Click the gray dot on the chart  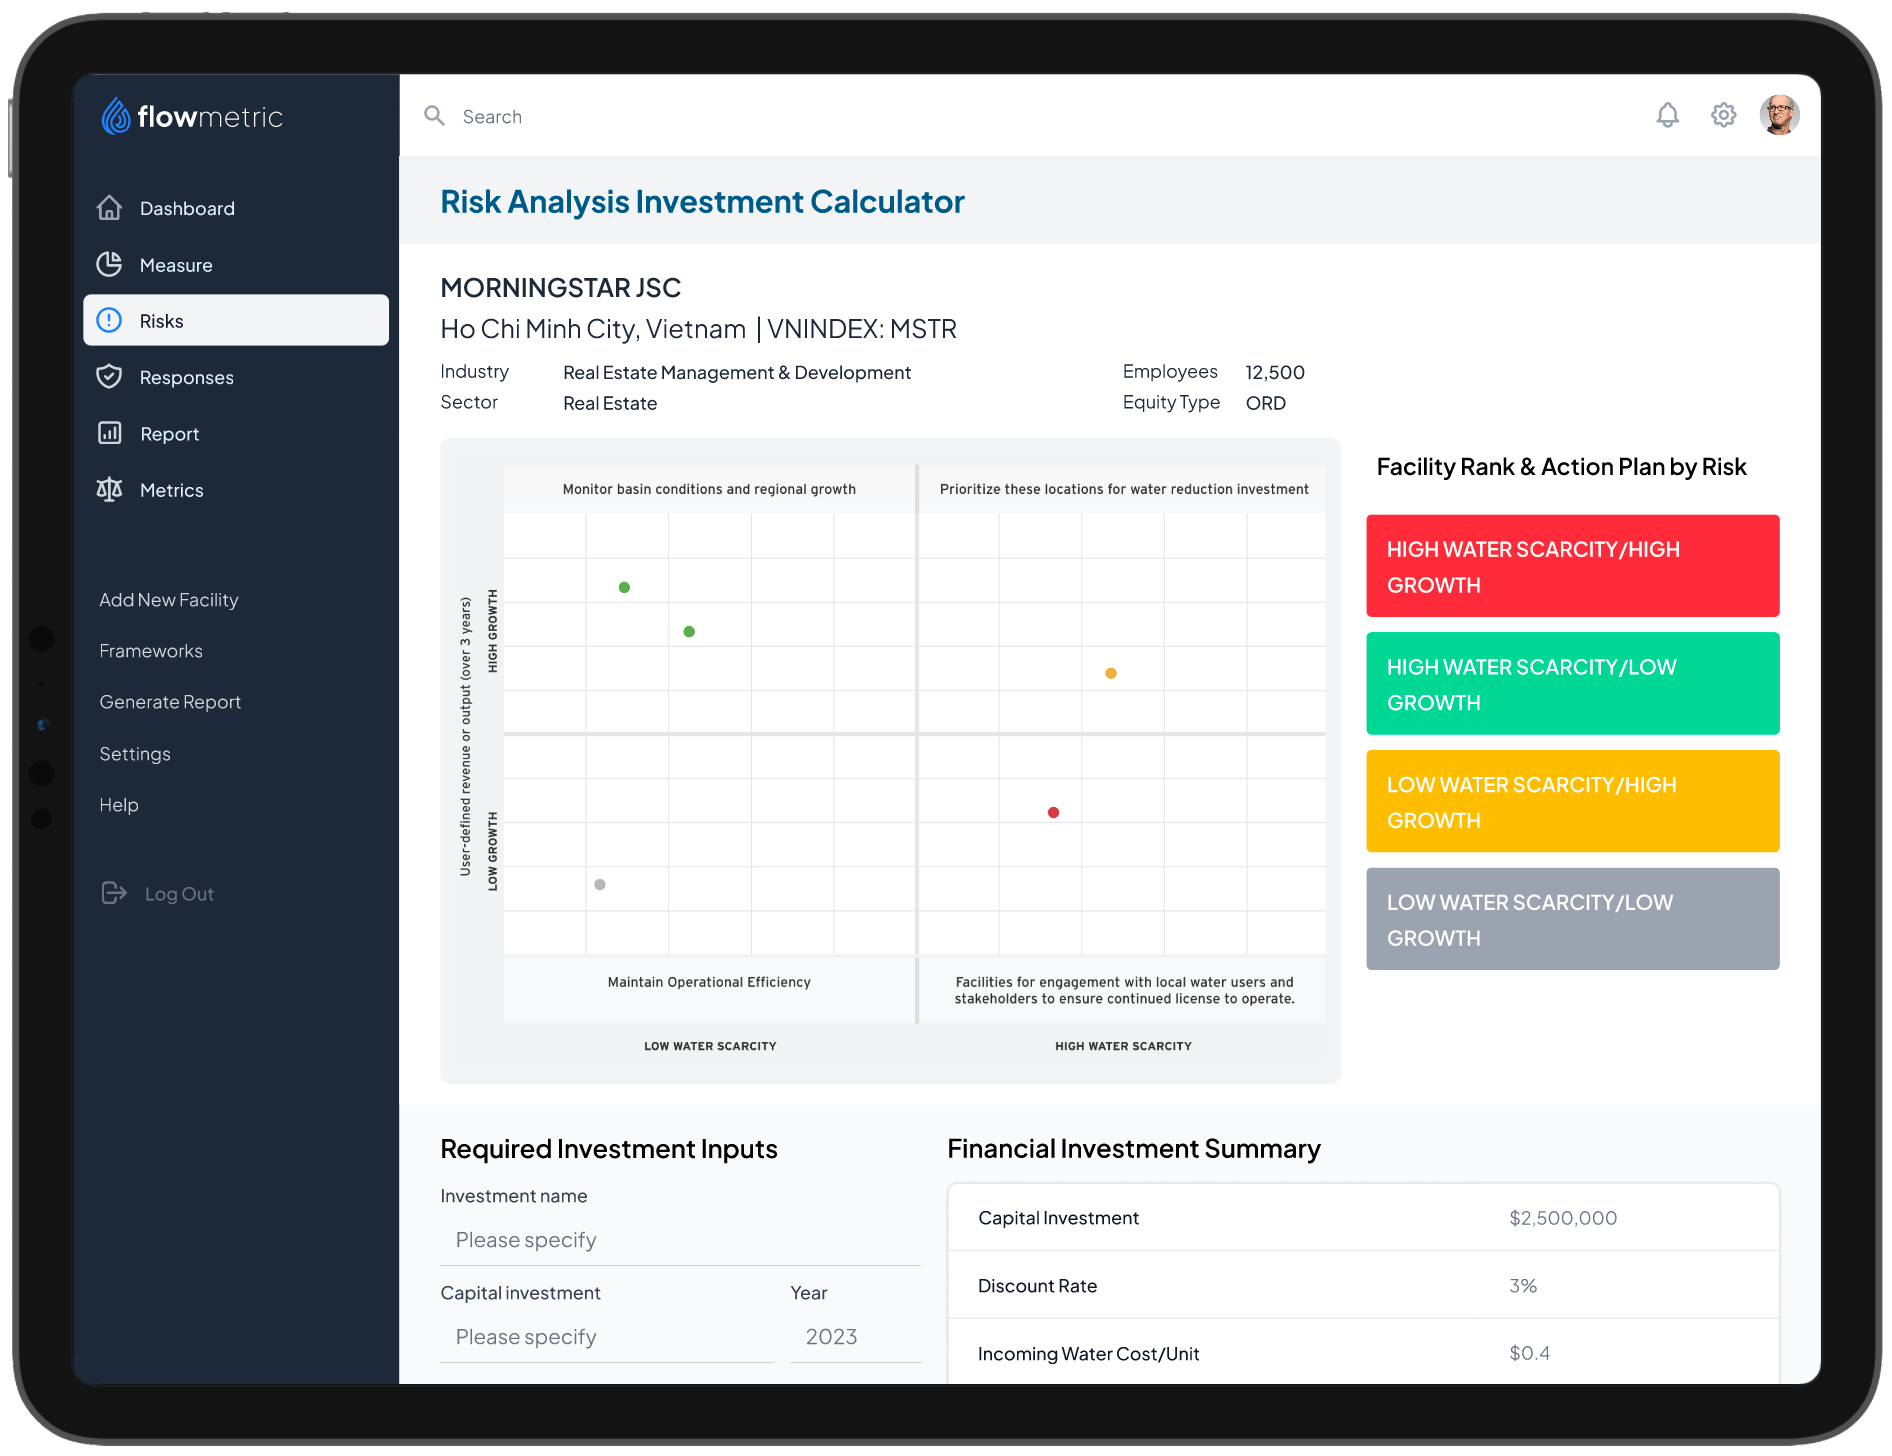(x=600, y=884)
